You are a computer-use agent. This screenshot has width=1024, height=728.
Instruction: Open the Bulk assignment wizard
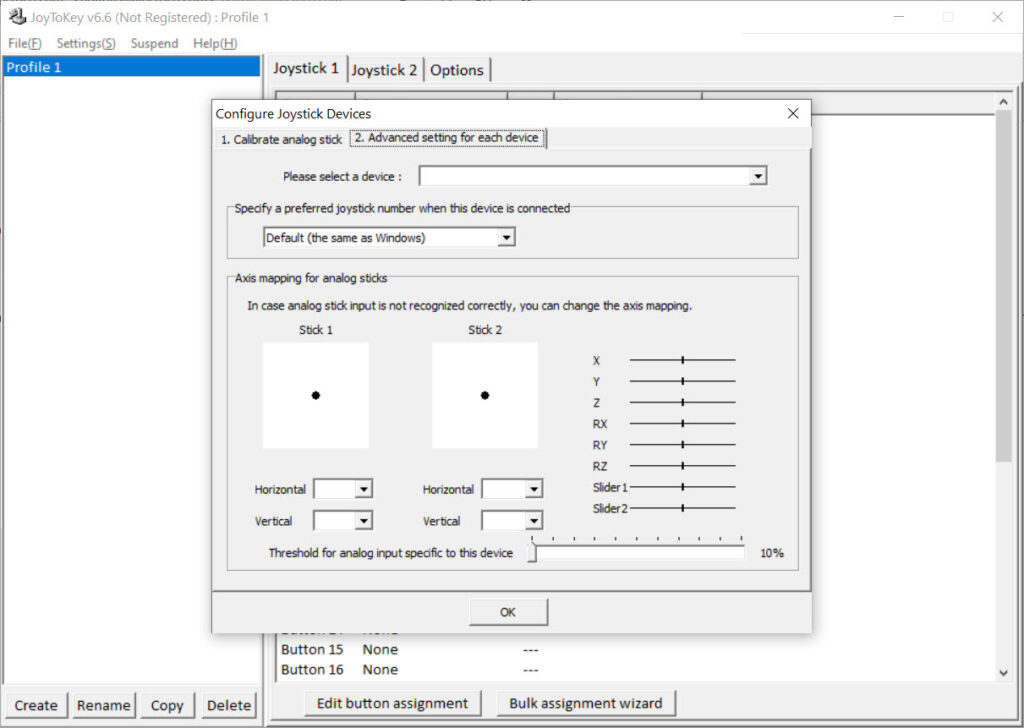pos(586,703)
